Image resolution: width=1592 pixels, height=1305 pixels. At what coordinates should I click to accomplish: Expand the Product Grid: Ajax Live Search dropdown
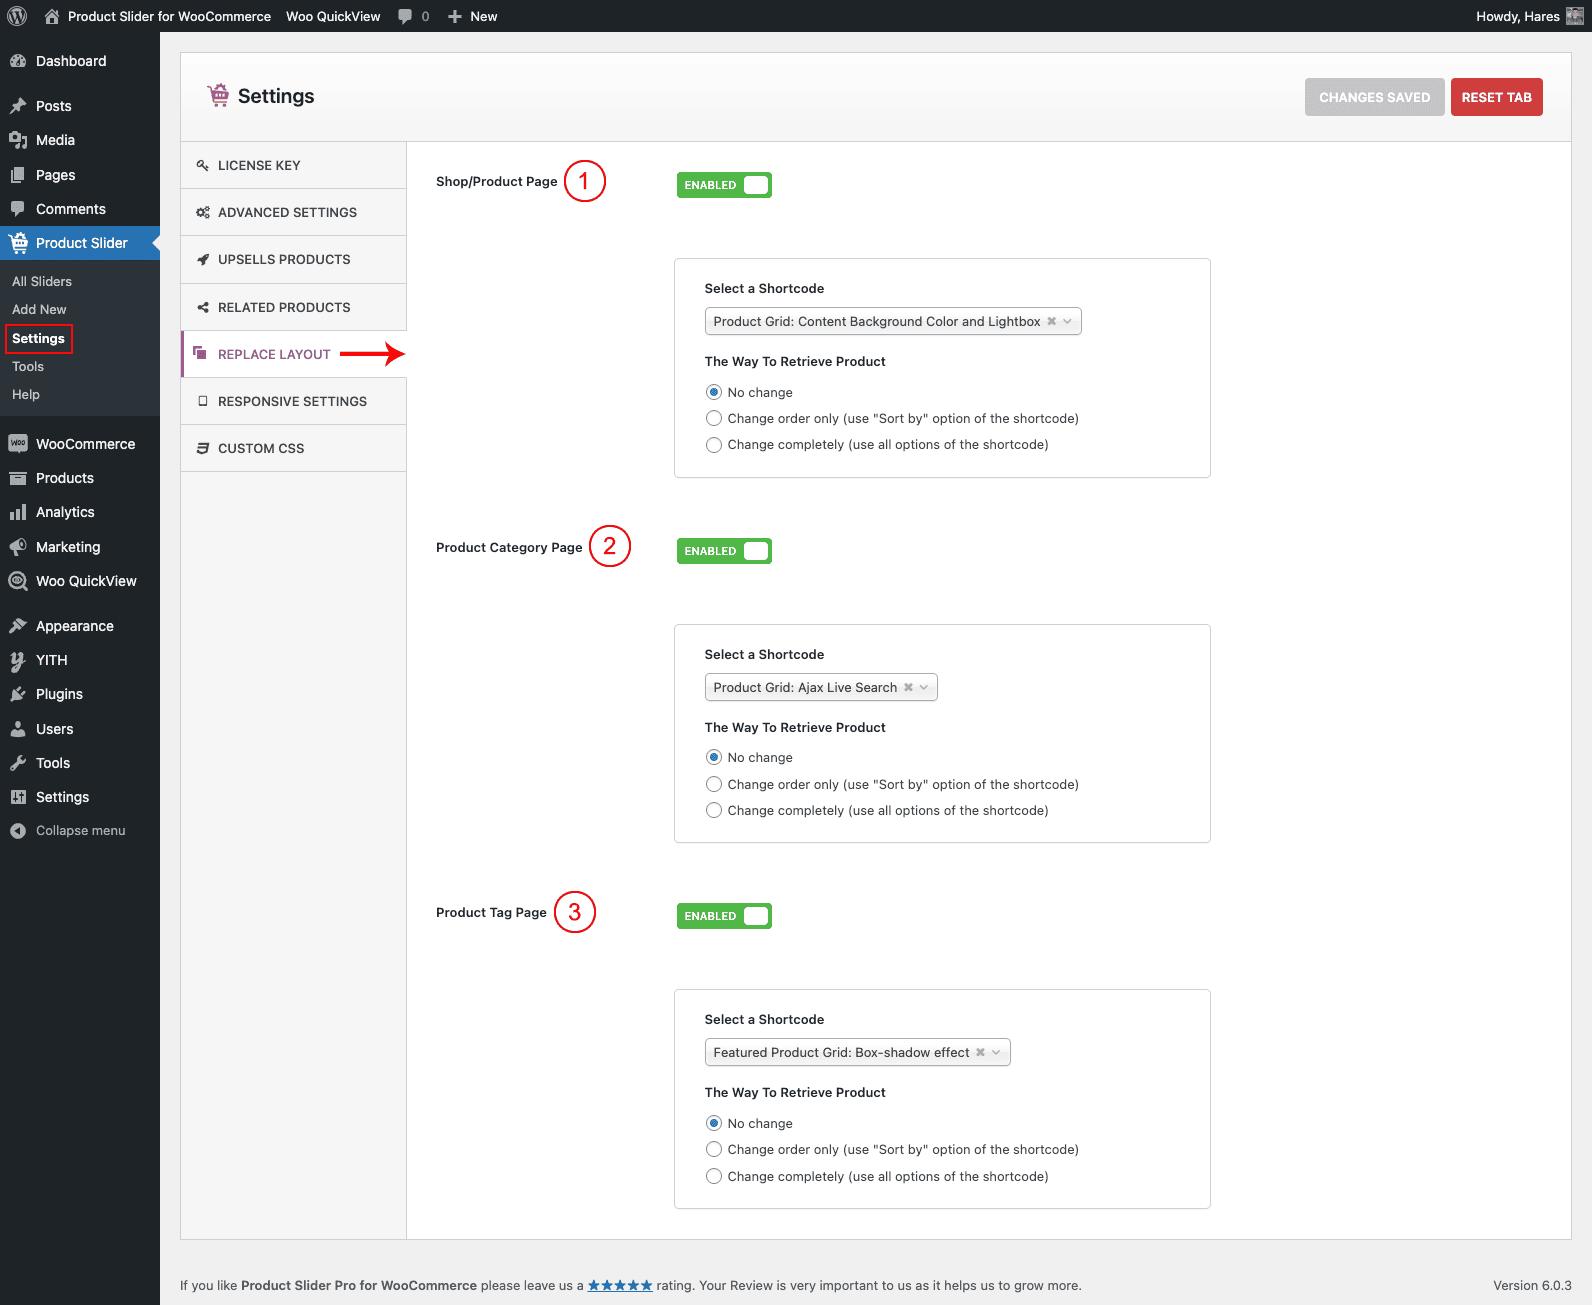click(924, 687)
